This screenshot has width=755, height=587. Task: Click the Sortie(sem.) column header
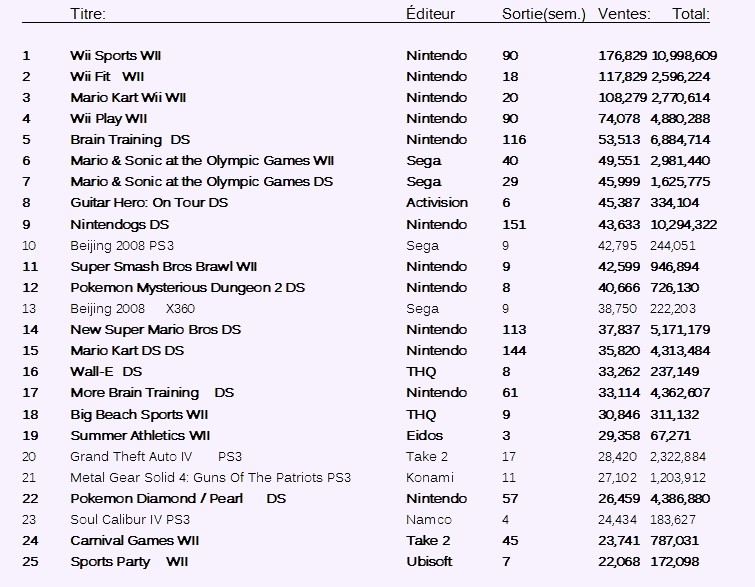[544, 14]
